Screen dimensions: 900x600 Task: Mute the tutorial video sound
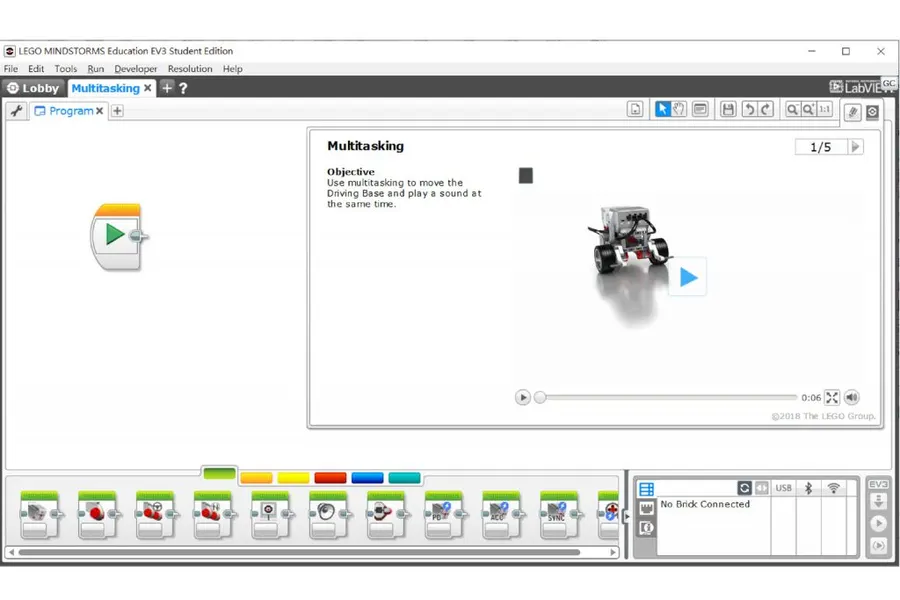coord(852,397)
